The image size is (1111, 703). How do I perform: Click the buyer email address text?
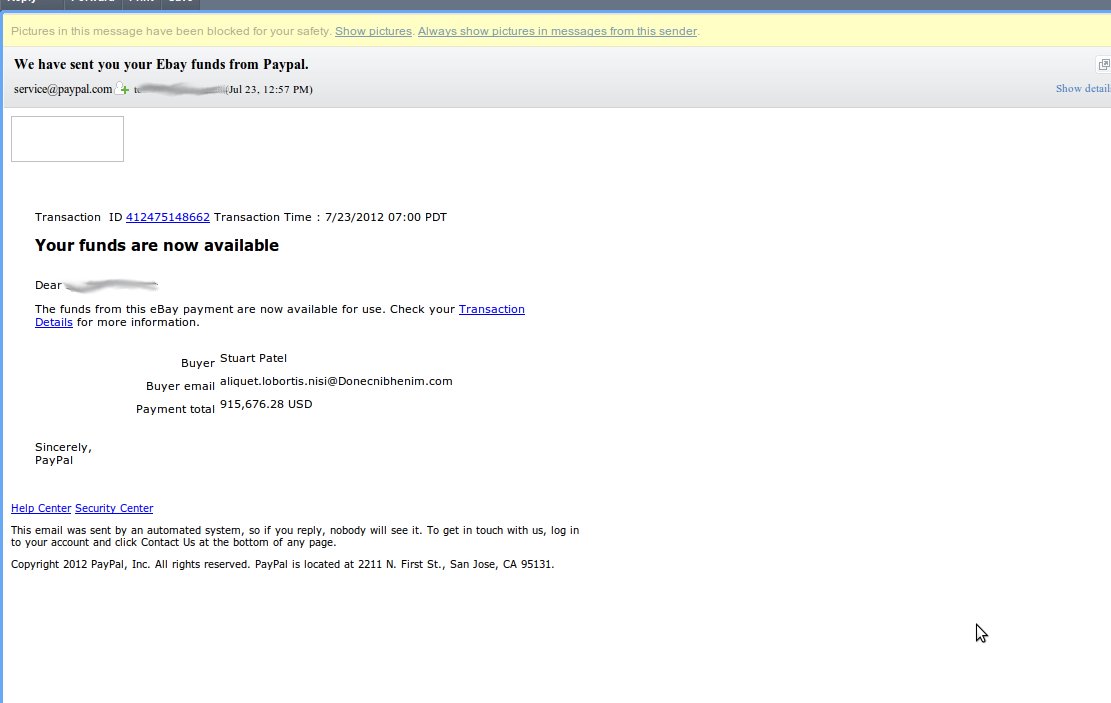[x=336, y=381]
